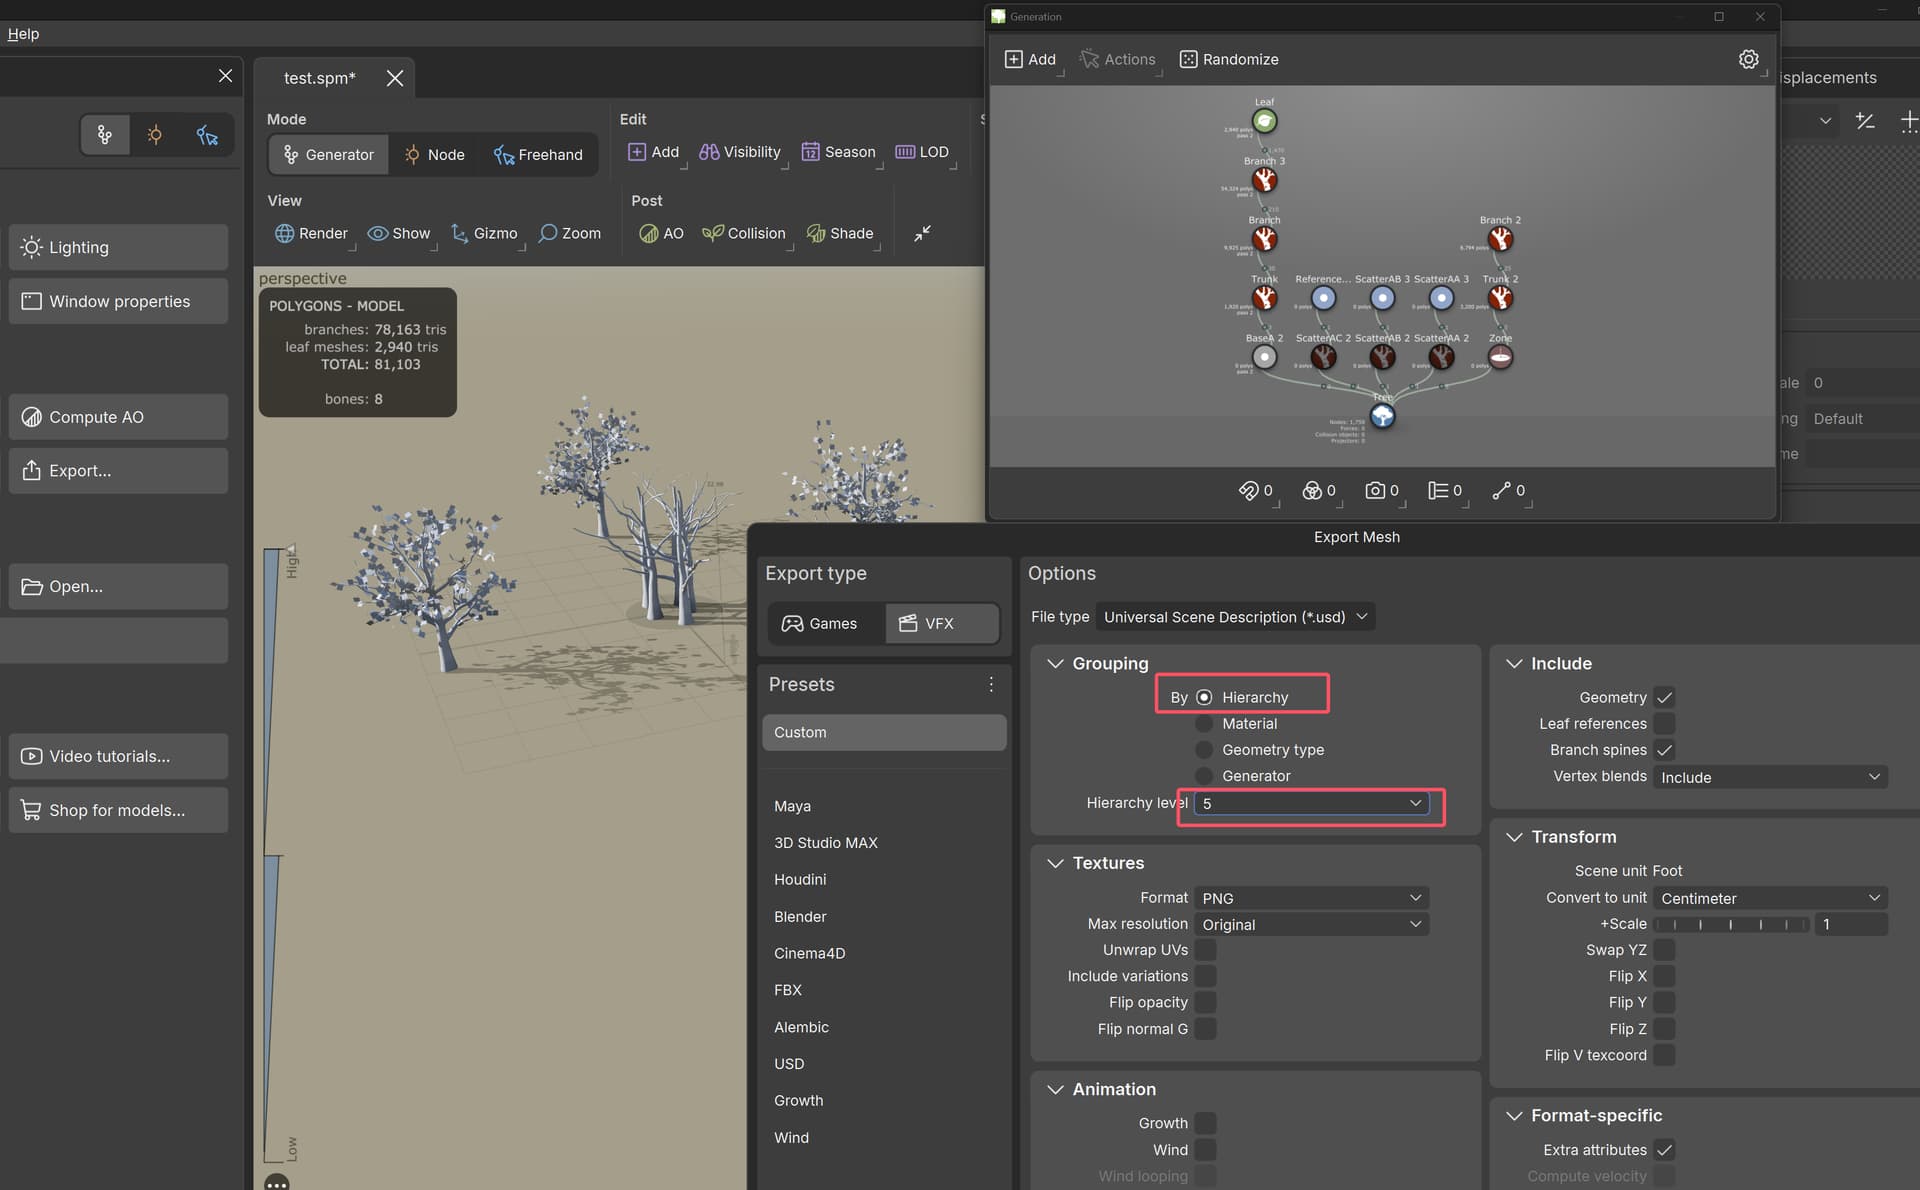Open the Help menu

pos(23,33)
